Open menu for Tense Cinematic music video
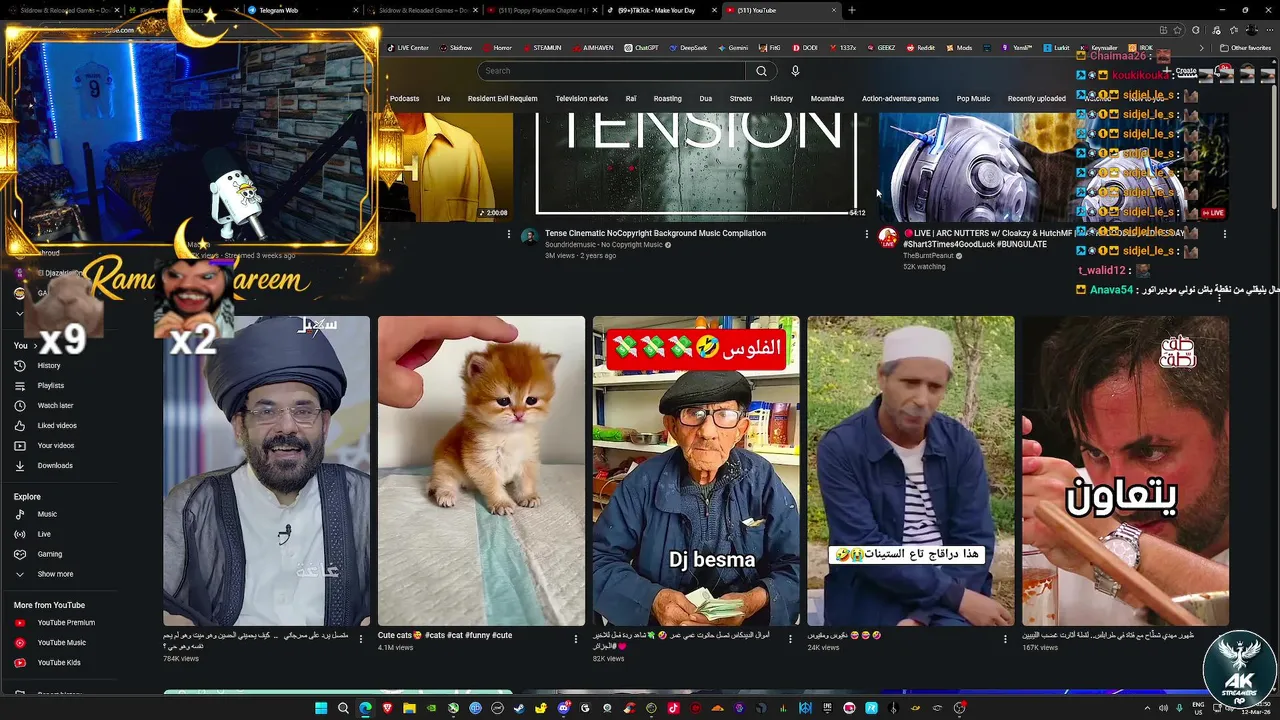This screenshot has height=720, width=1280. [866, 234]
